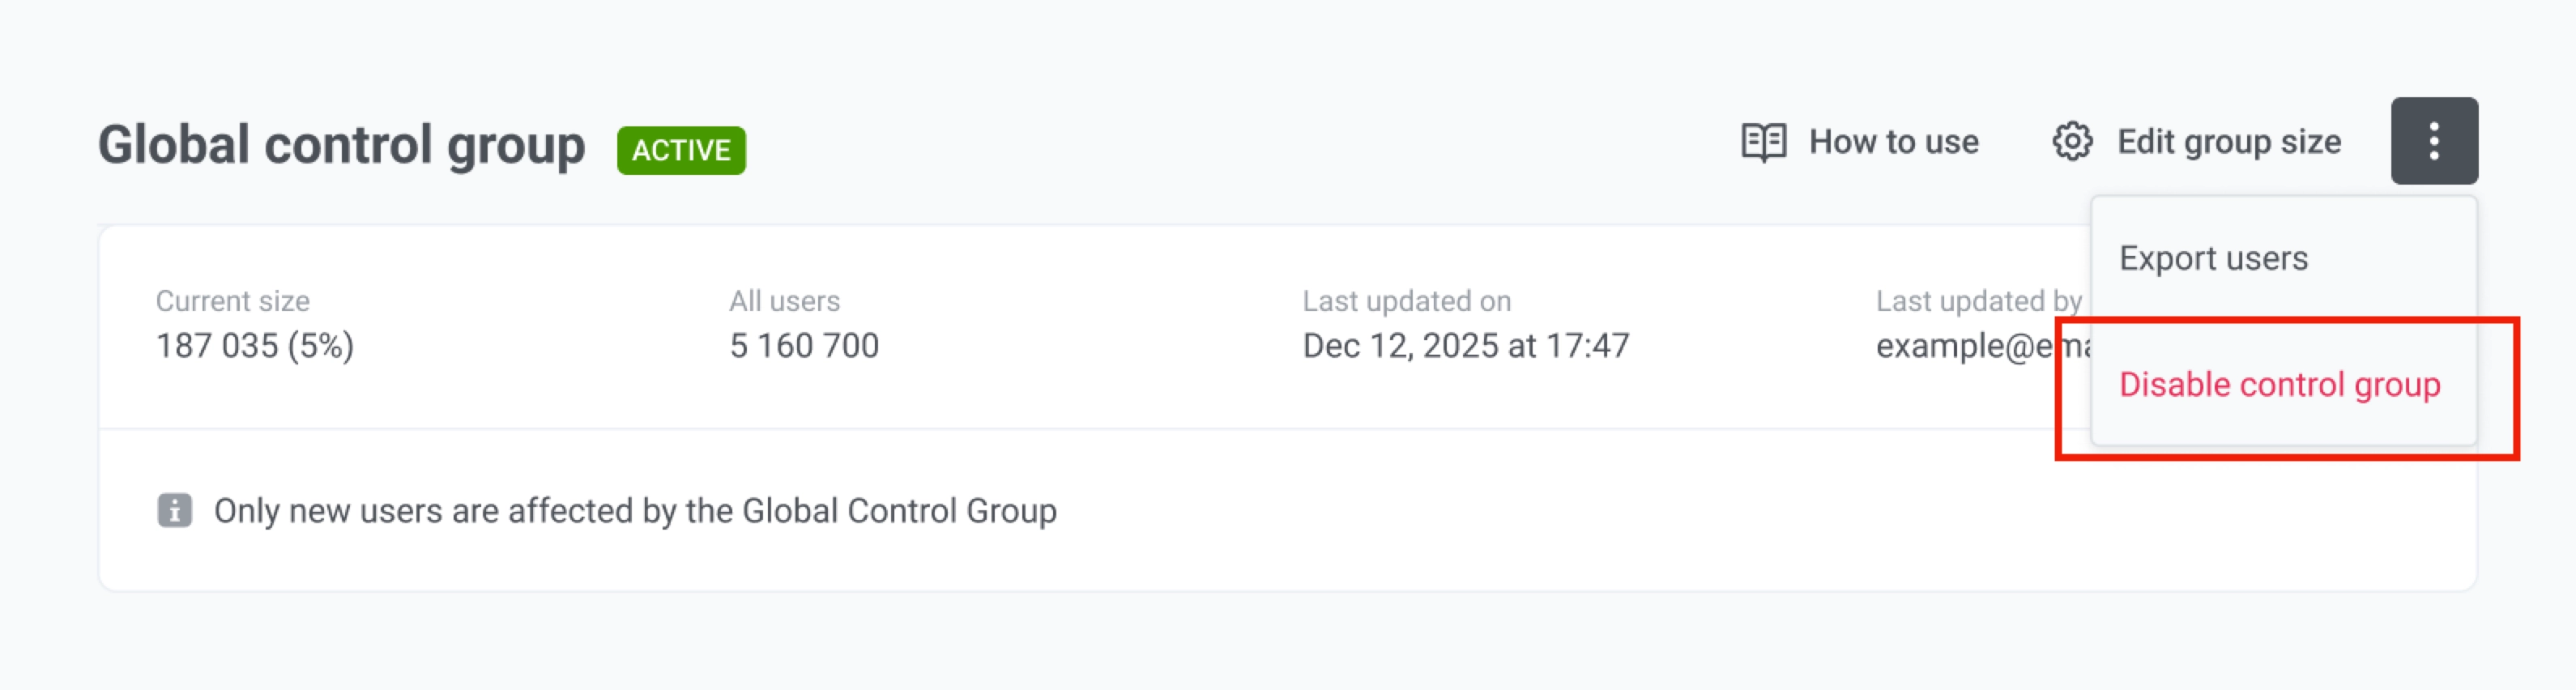
Task: Select Export users from the menu
Action: click(2215, 257)
